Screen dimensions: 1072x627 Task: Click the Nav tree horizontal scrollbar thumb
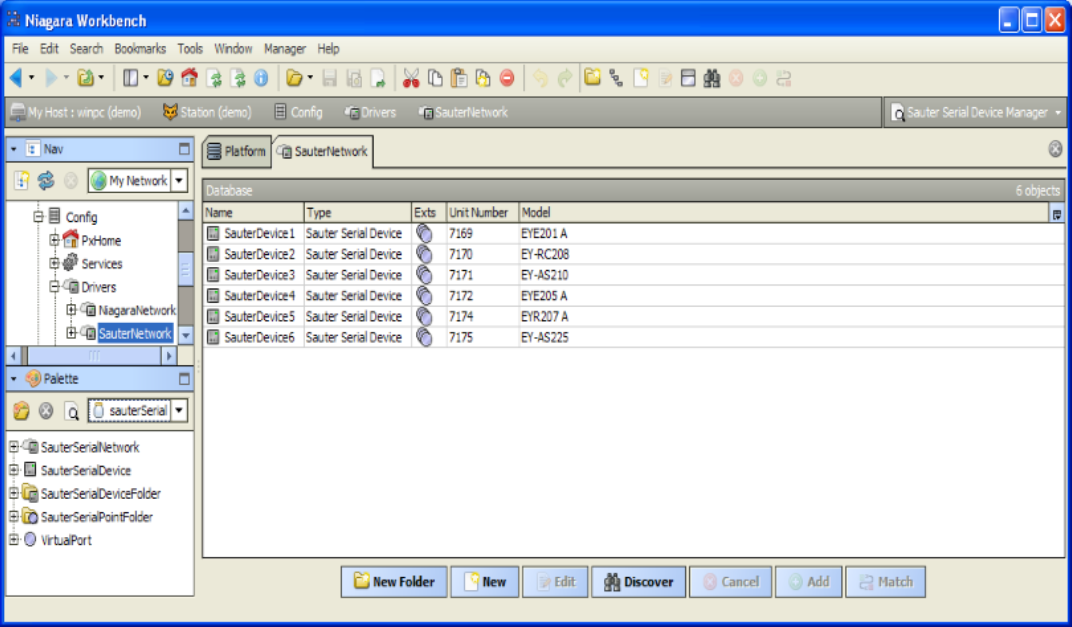[x=94, y=356]
